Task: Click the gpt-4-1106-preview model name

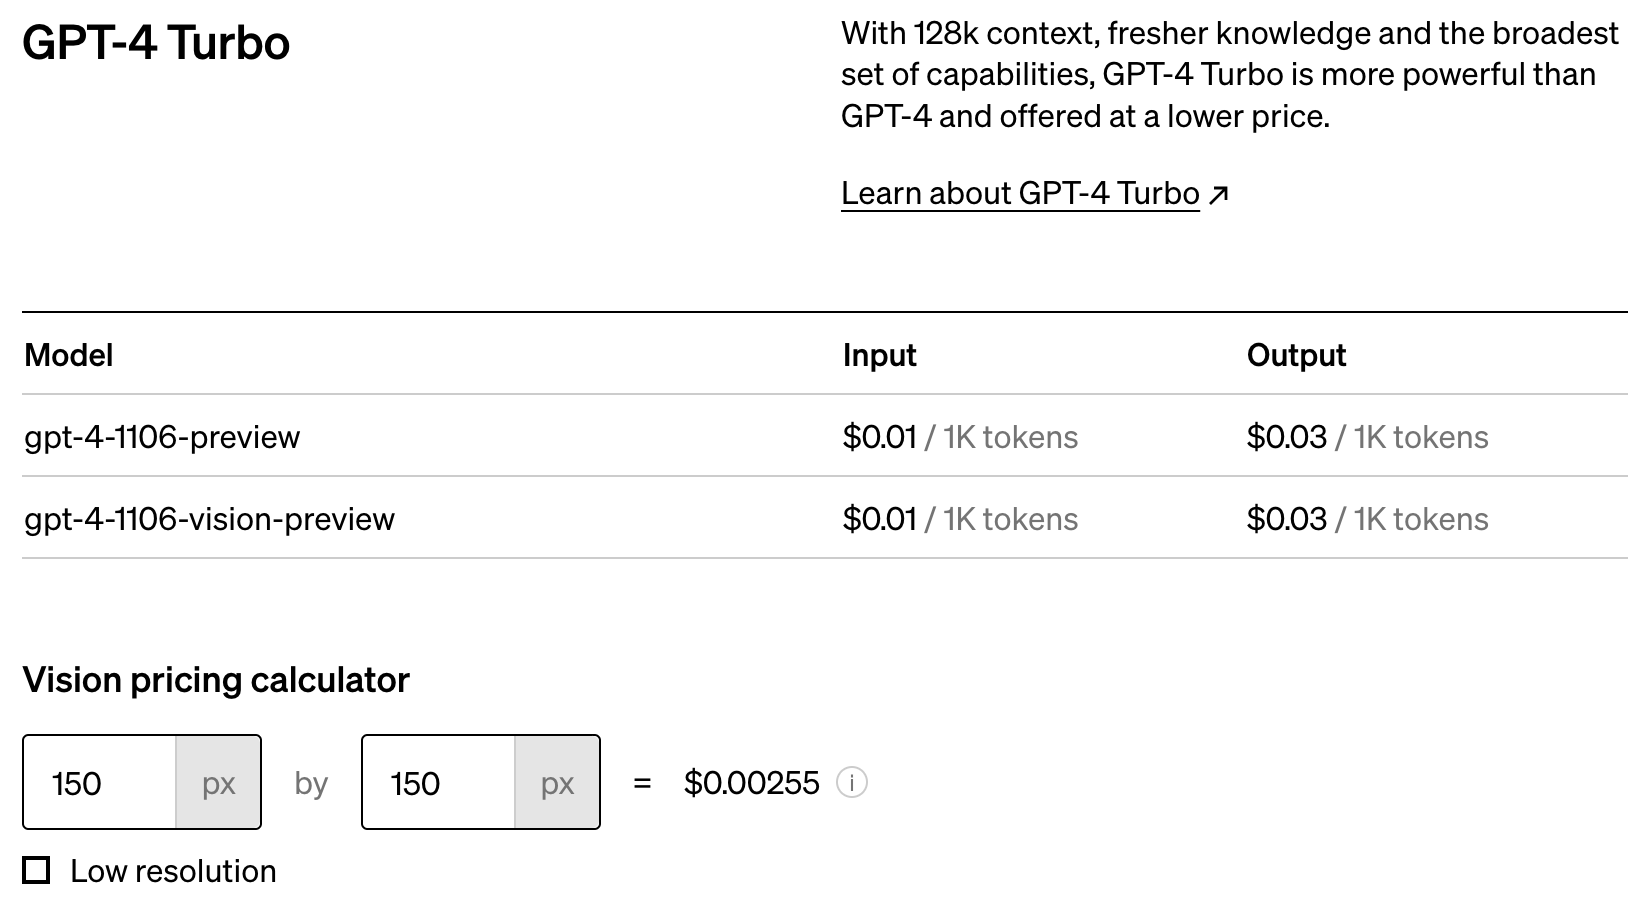Action: tap(162, 437)
